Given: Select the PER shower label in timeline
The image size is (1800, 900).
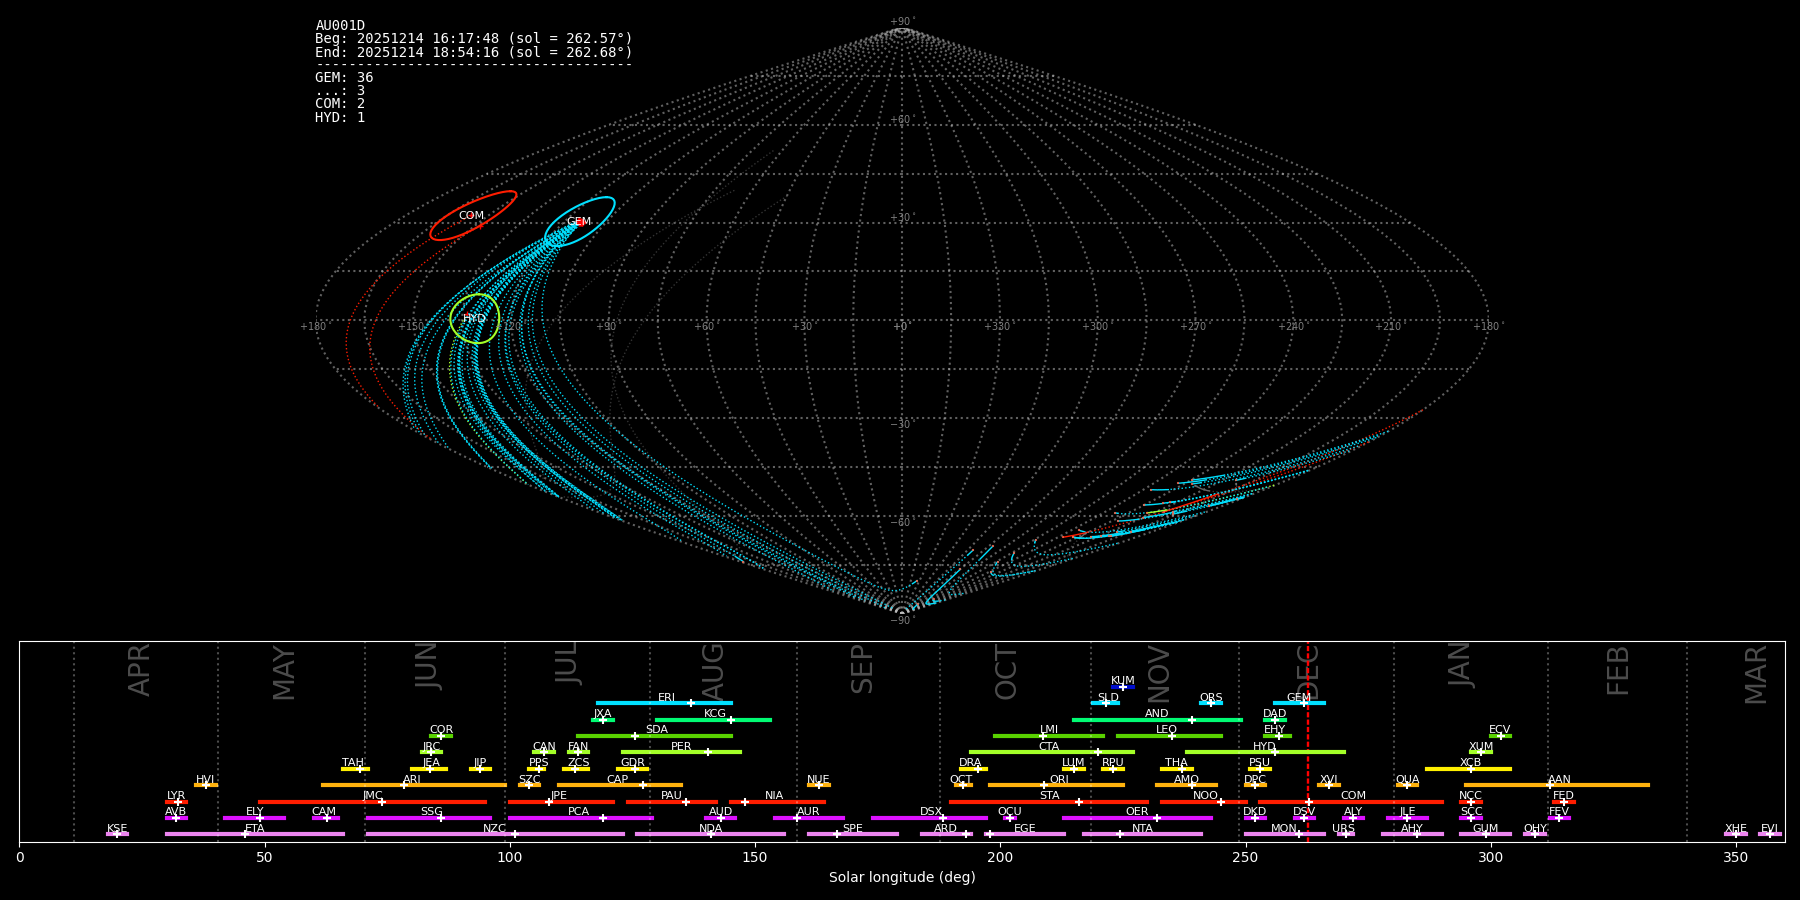Looking at the screenshot, I should coord(681,747).
